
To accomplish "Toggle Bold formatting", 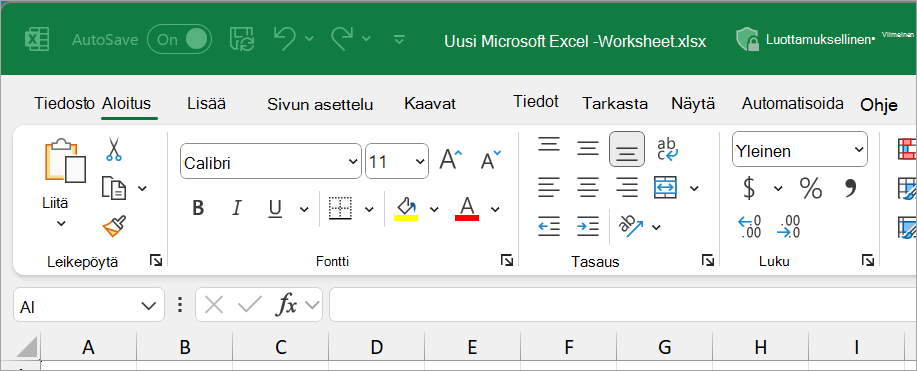I will click(198, 208).
